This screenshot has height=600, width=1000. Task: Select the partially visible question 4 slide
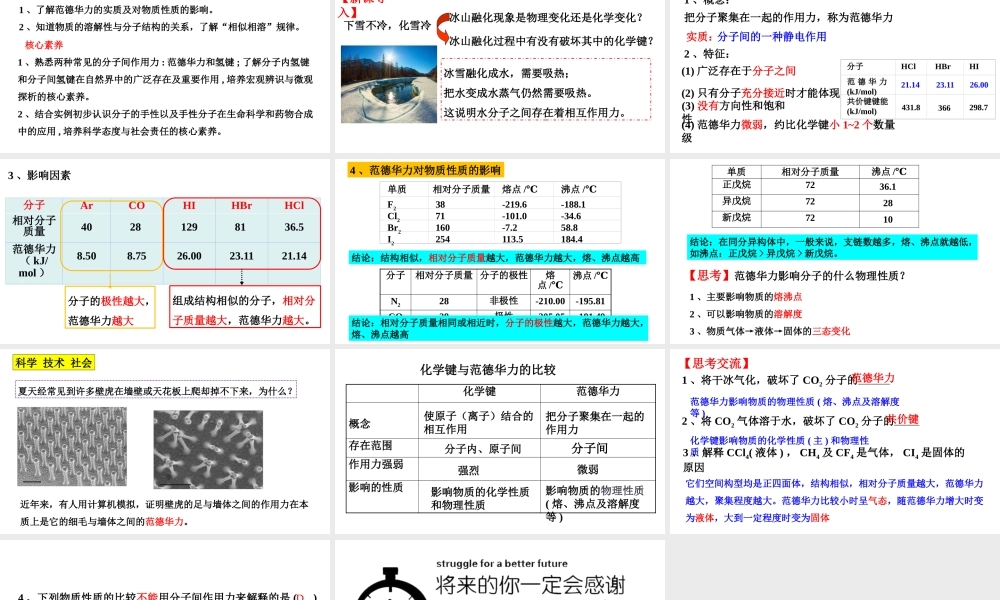165,570
